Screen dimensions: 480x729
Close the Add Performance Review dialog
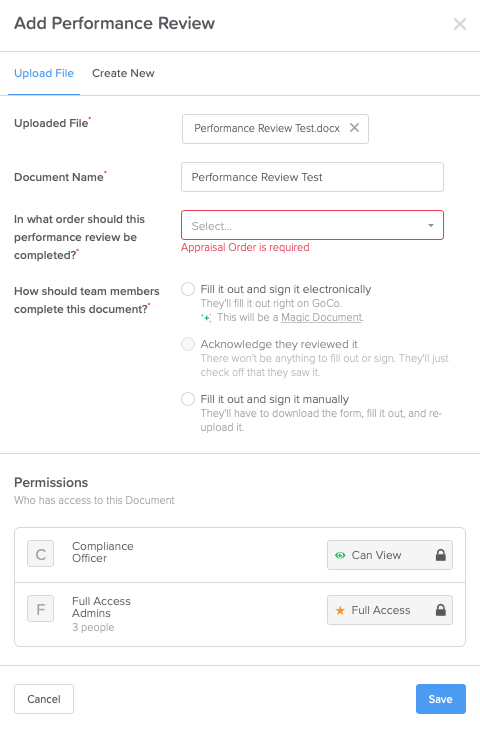tap(460, 24)
